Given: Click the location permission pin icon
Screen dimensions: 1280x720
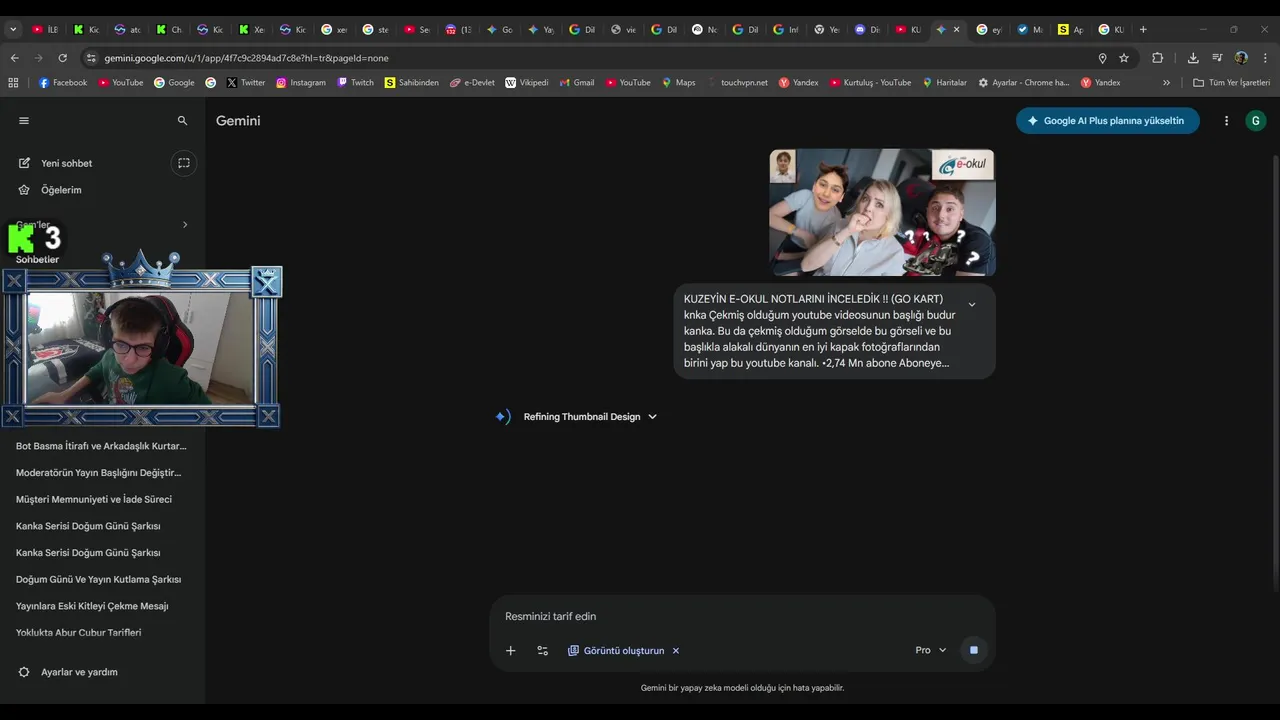Looking at the screenshot, I should pos(1102,58).
